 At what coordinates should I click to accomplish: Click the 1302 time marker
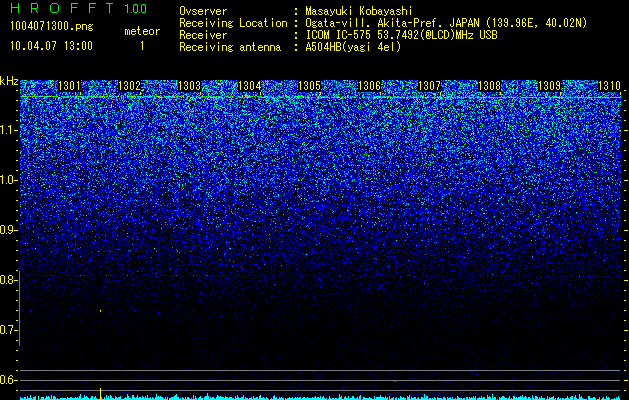click(x=130, y=86)
